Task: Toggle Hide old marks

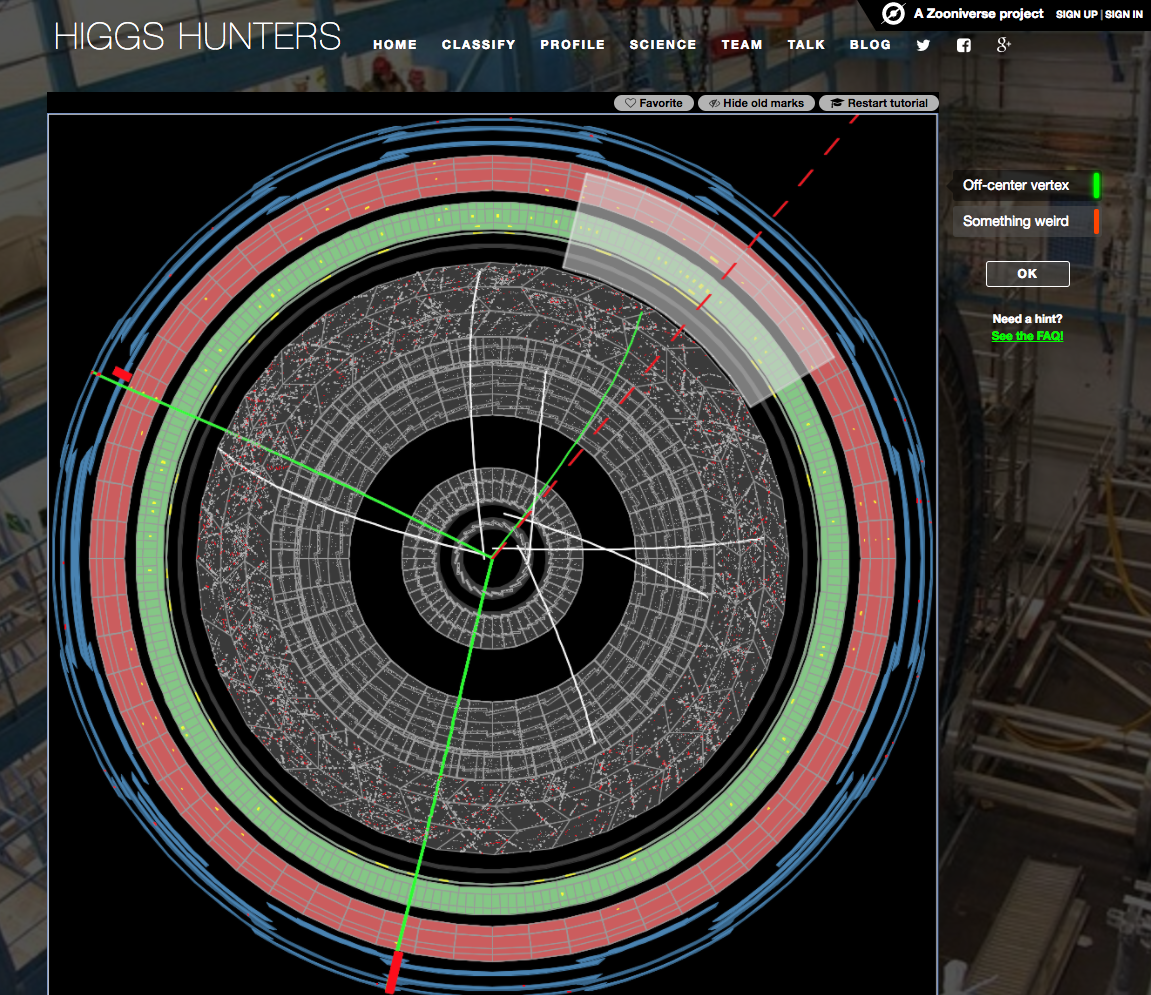Action: (756, 103)
